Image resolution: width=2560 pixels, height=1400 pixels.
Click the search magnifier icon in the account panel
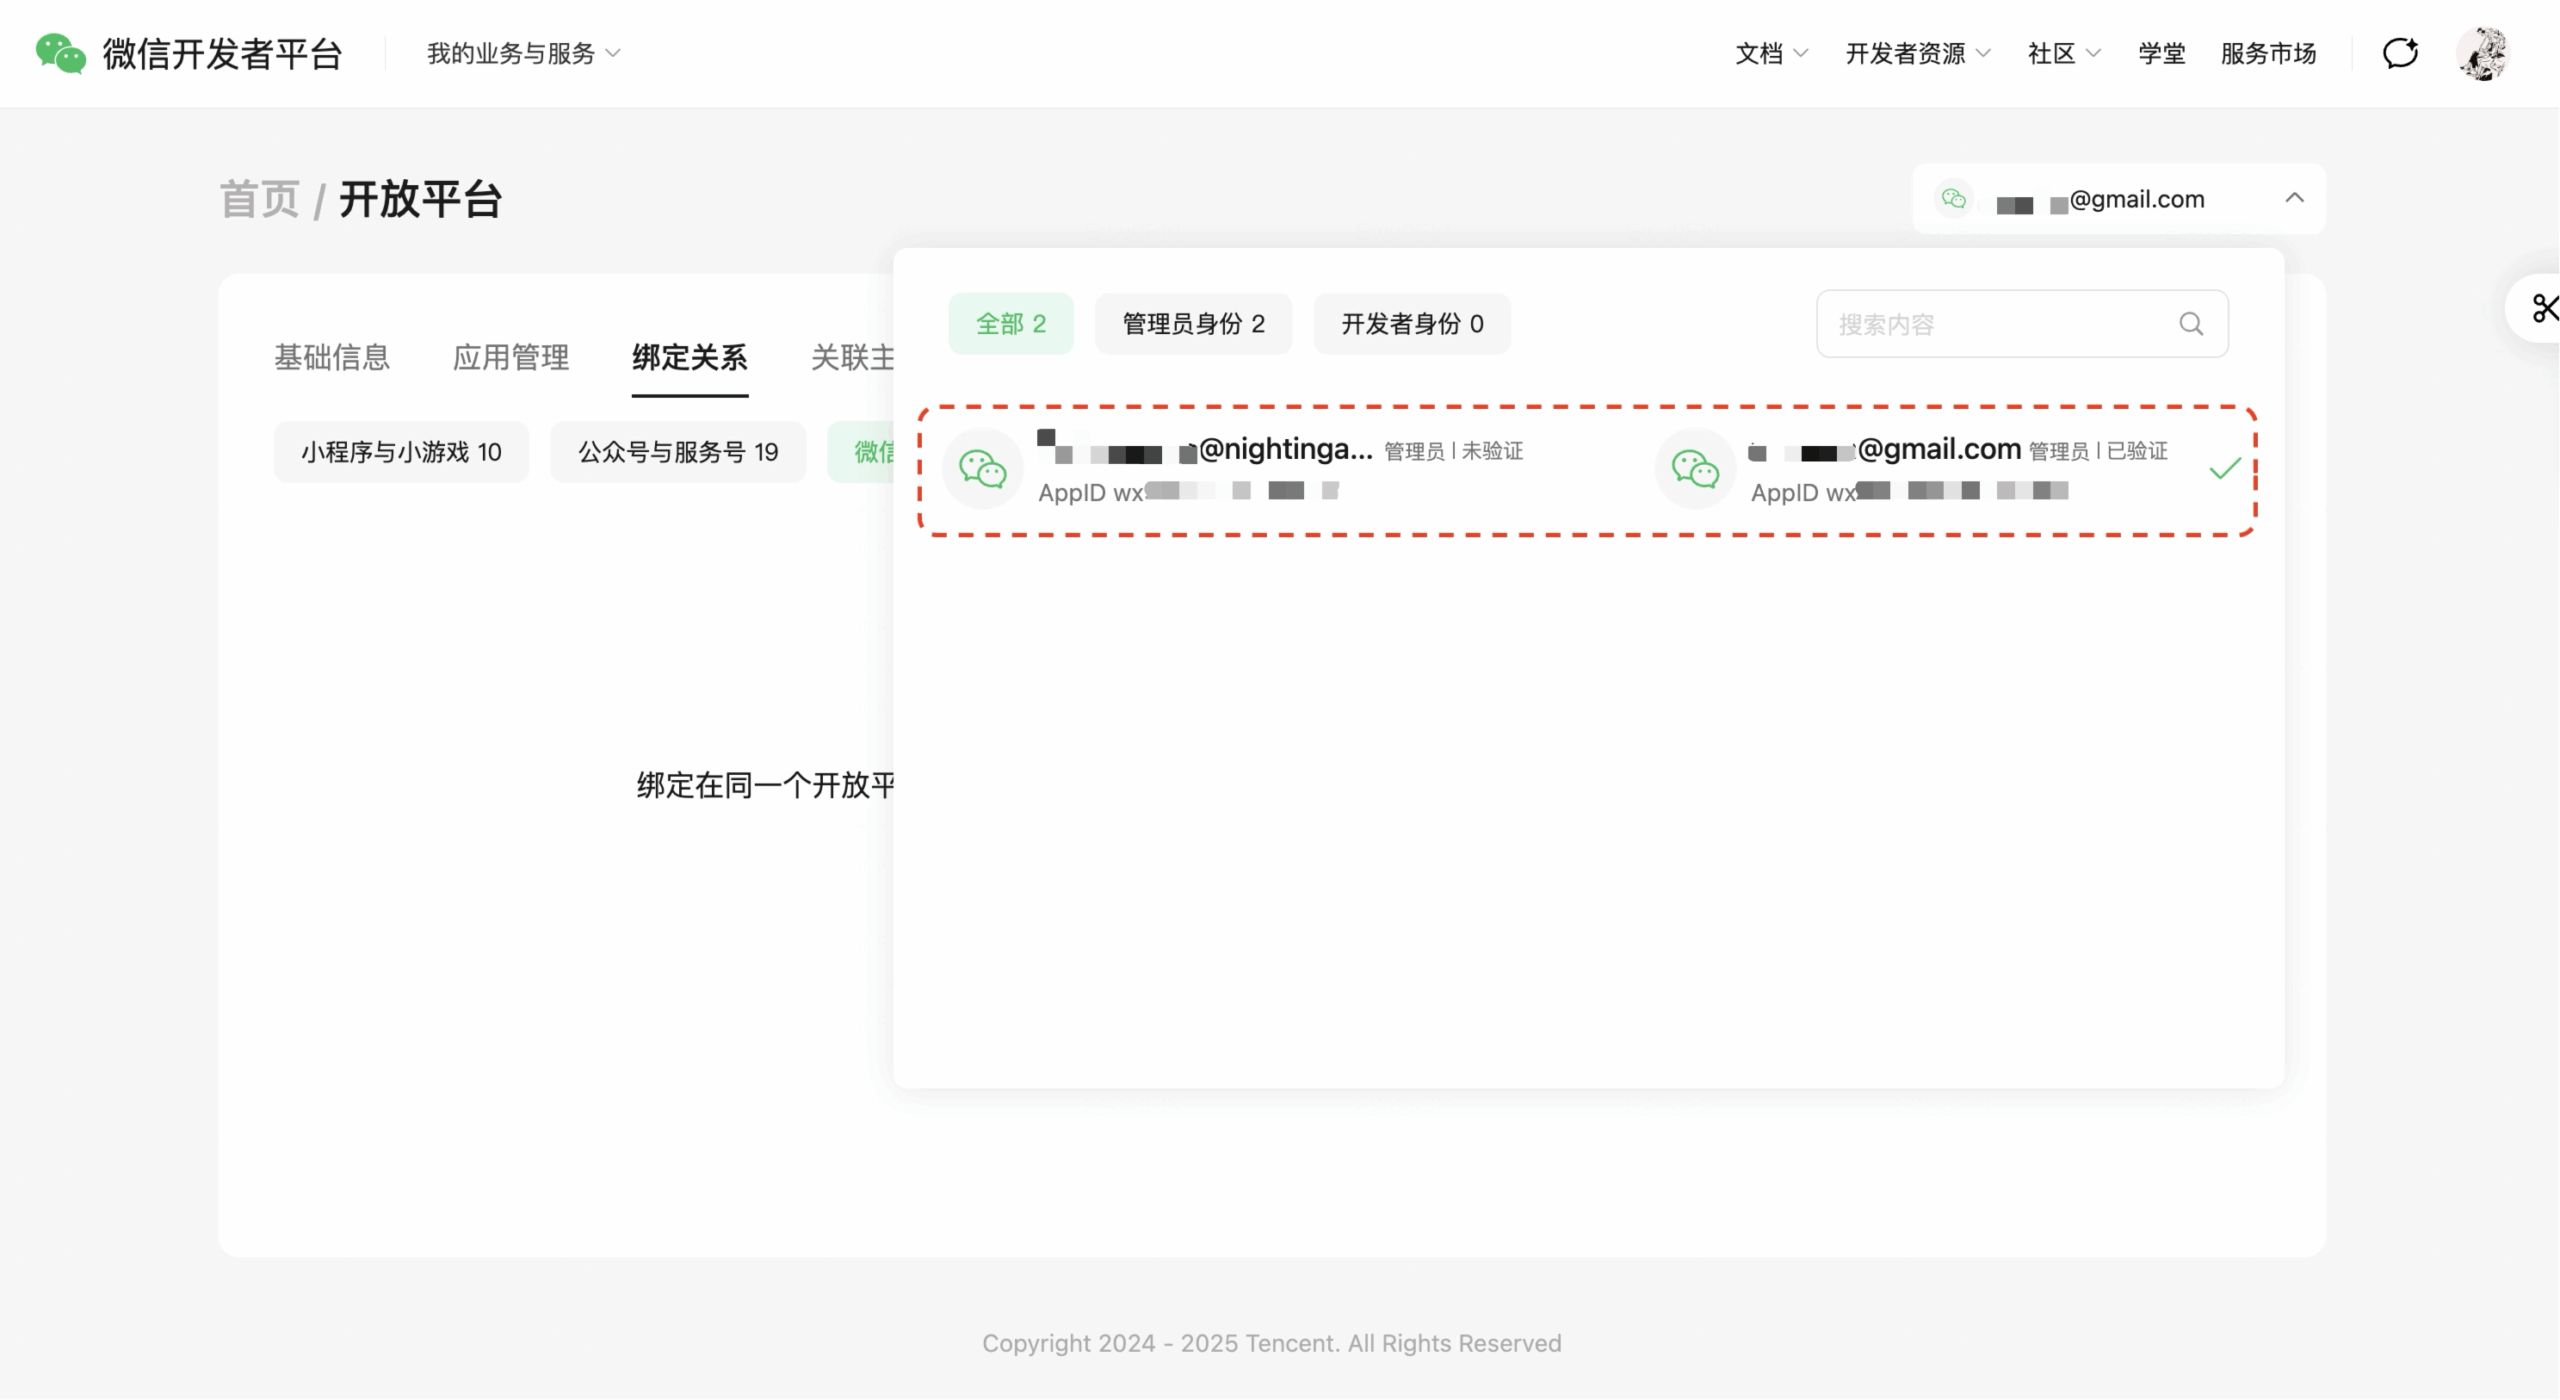point(2191,324)
